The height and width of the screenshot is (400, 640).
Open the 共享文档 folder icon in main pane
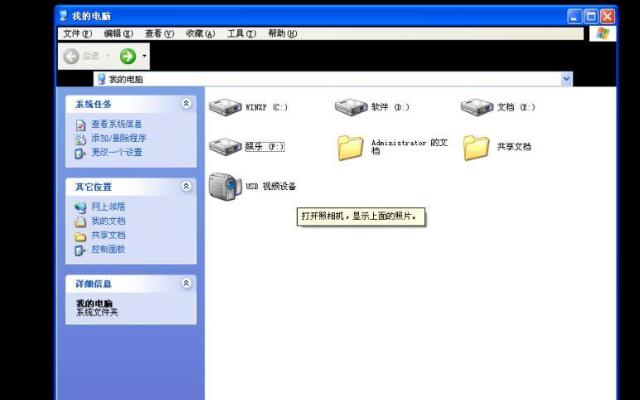[476, 147]
